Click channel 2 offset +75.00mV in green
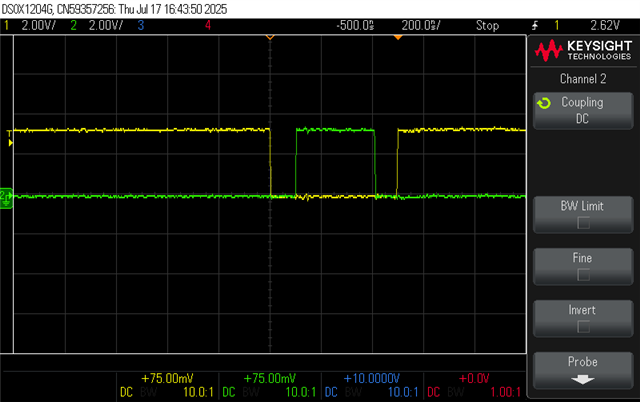The image size is (640, 402). [x=269, y=378]
